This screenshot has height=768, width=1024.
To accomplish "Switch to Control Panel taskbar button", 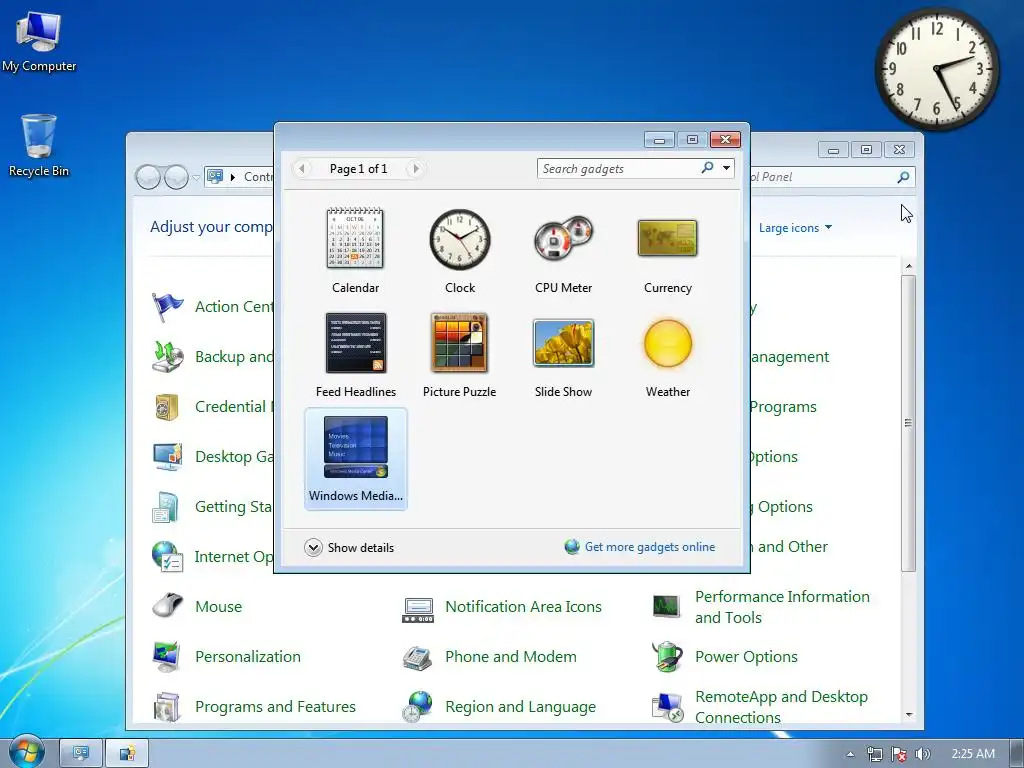I will 81,753.
